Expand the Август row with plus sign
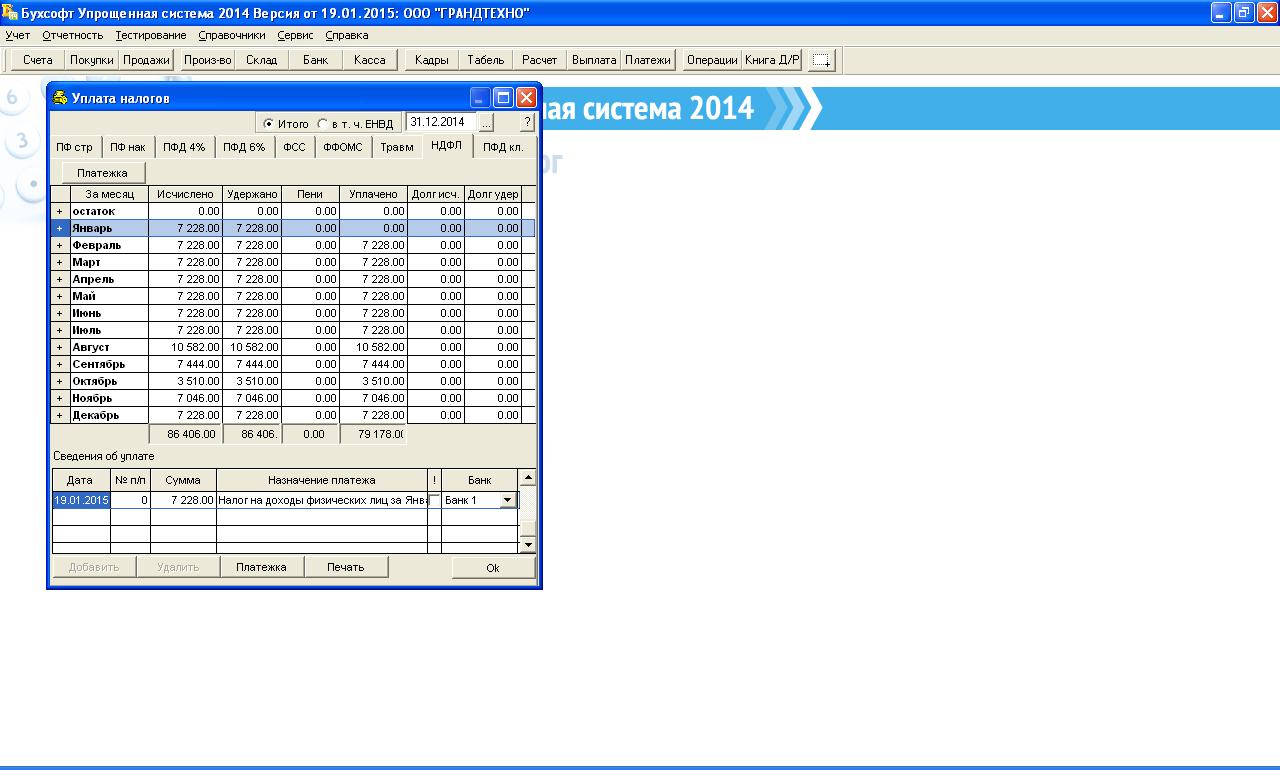Image resolution: width=1280 pixels, height=770 pixels. click(x=60, y=347)
